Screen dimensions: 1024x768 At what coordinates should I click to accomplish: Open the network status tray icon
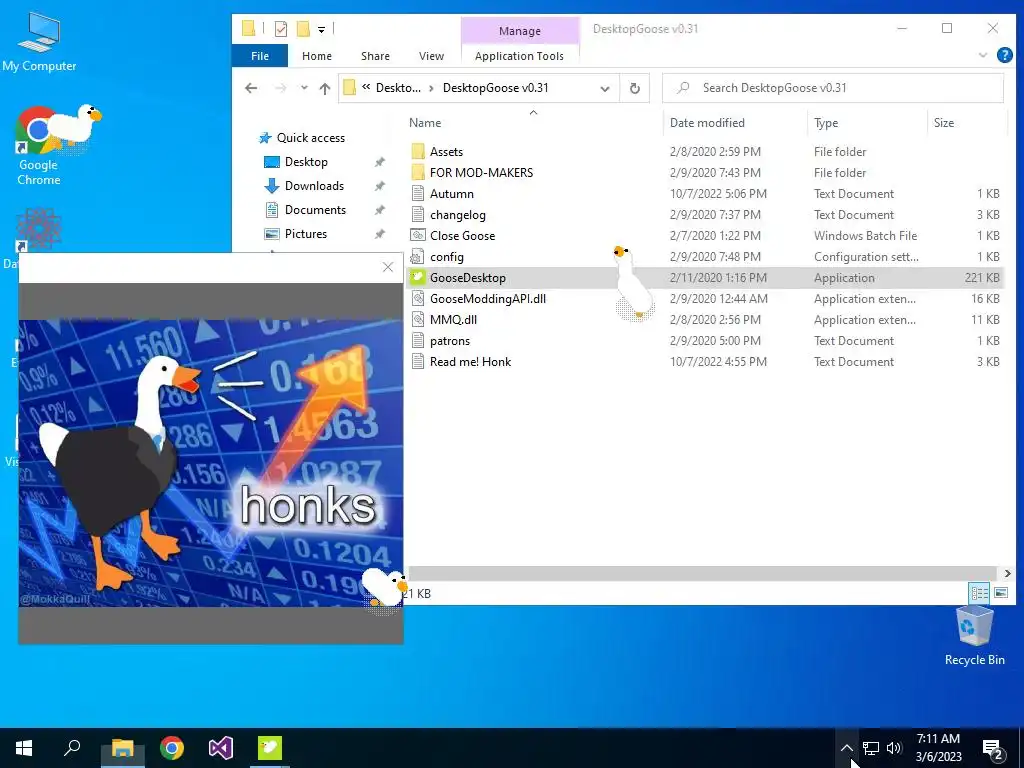(870, 748)
